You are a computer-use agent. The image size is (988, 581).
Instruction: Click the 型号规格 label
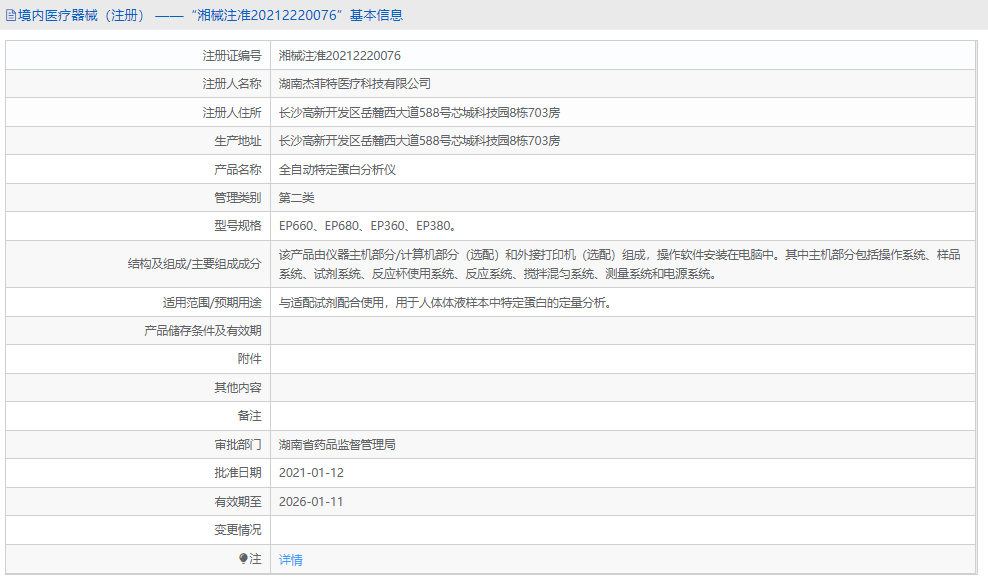[238, 226]
